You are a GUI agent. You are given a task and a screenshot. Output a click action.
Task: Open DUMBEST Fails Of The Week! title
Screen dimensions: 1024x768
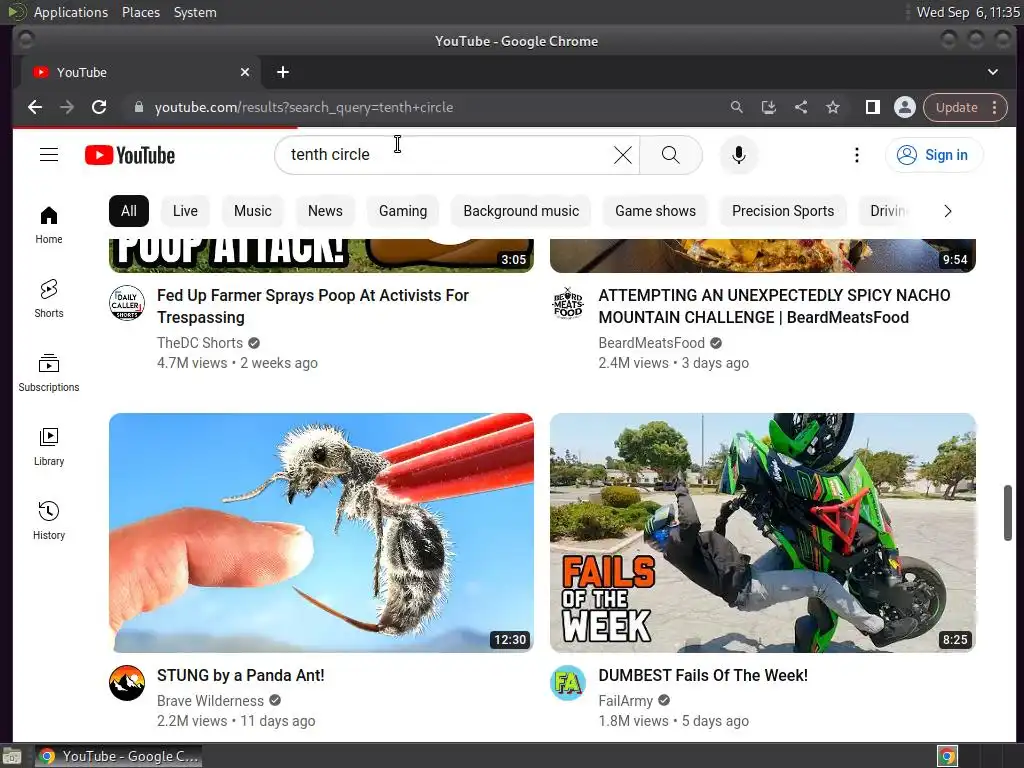(x=703, y=675)
